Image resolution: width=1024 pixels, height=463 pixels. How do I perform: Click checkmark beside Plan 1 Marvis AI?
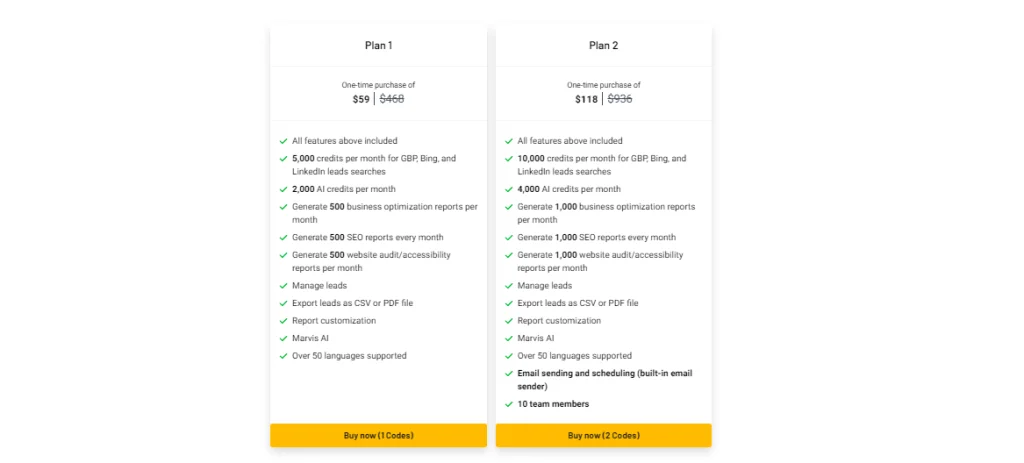coord(284,339)
